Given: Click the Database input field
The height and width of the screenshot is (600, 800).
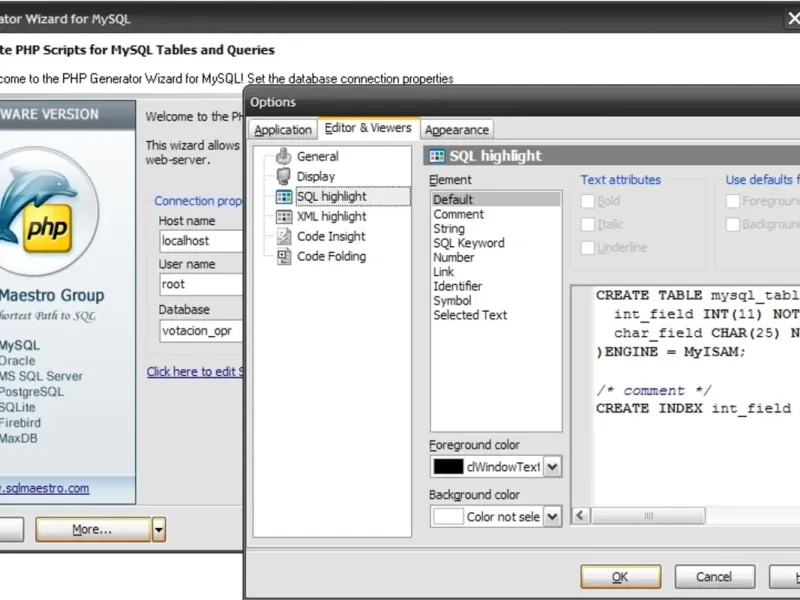Looking at the screenshot, I should pyautogui.click(x=201, y=331).
